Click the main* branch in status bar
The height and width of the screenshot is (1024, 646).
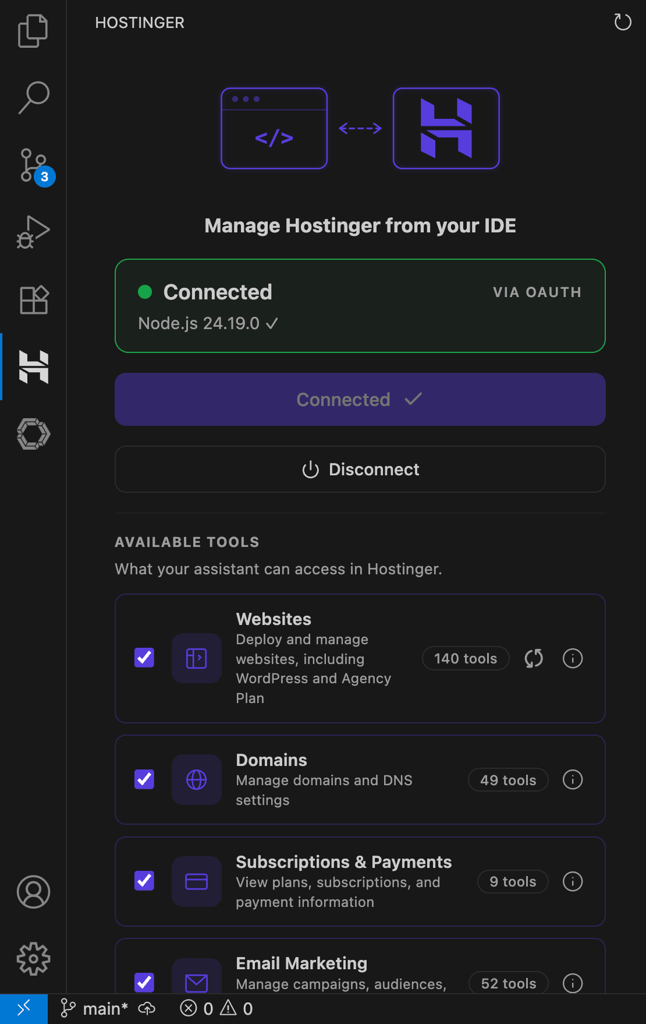(x=94, y=1009)
